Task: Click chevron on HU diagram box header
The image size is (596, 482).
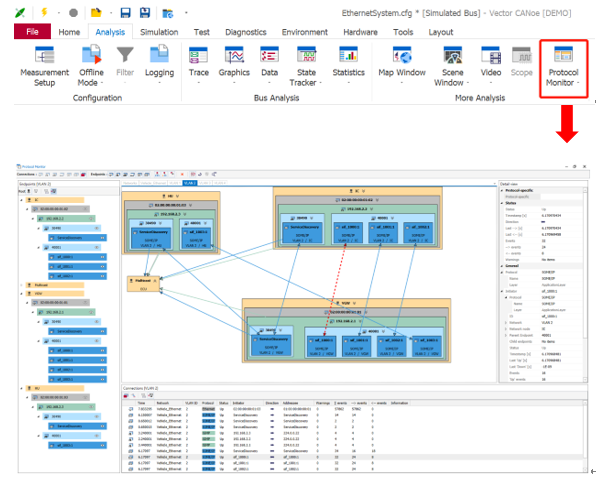Action: (x=178, y=196)
